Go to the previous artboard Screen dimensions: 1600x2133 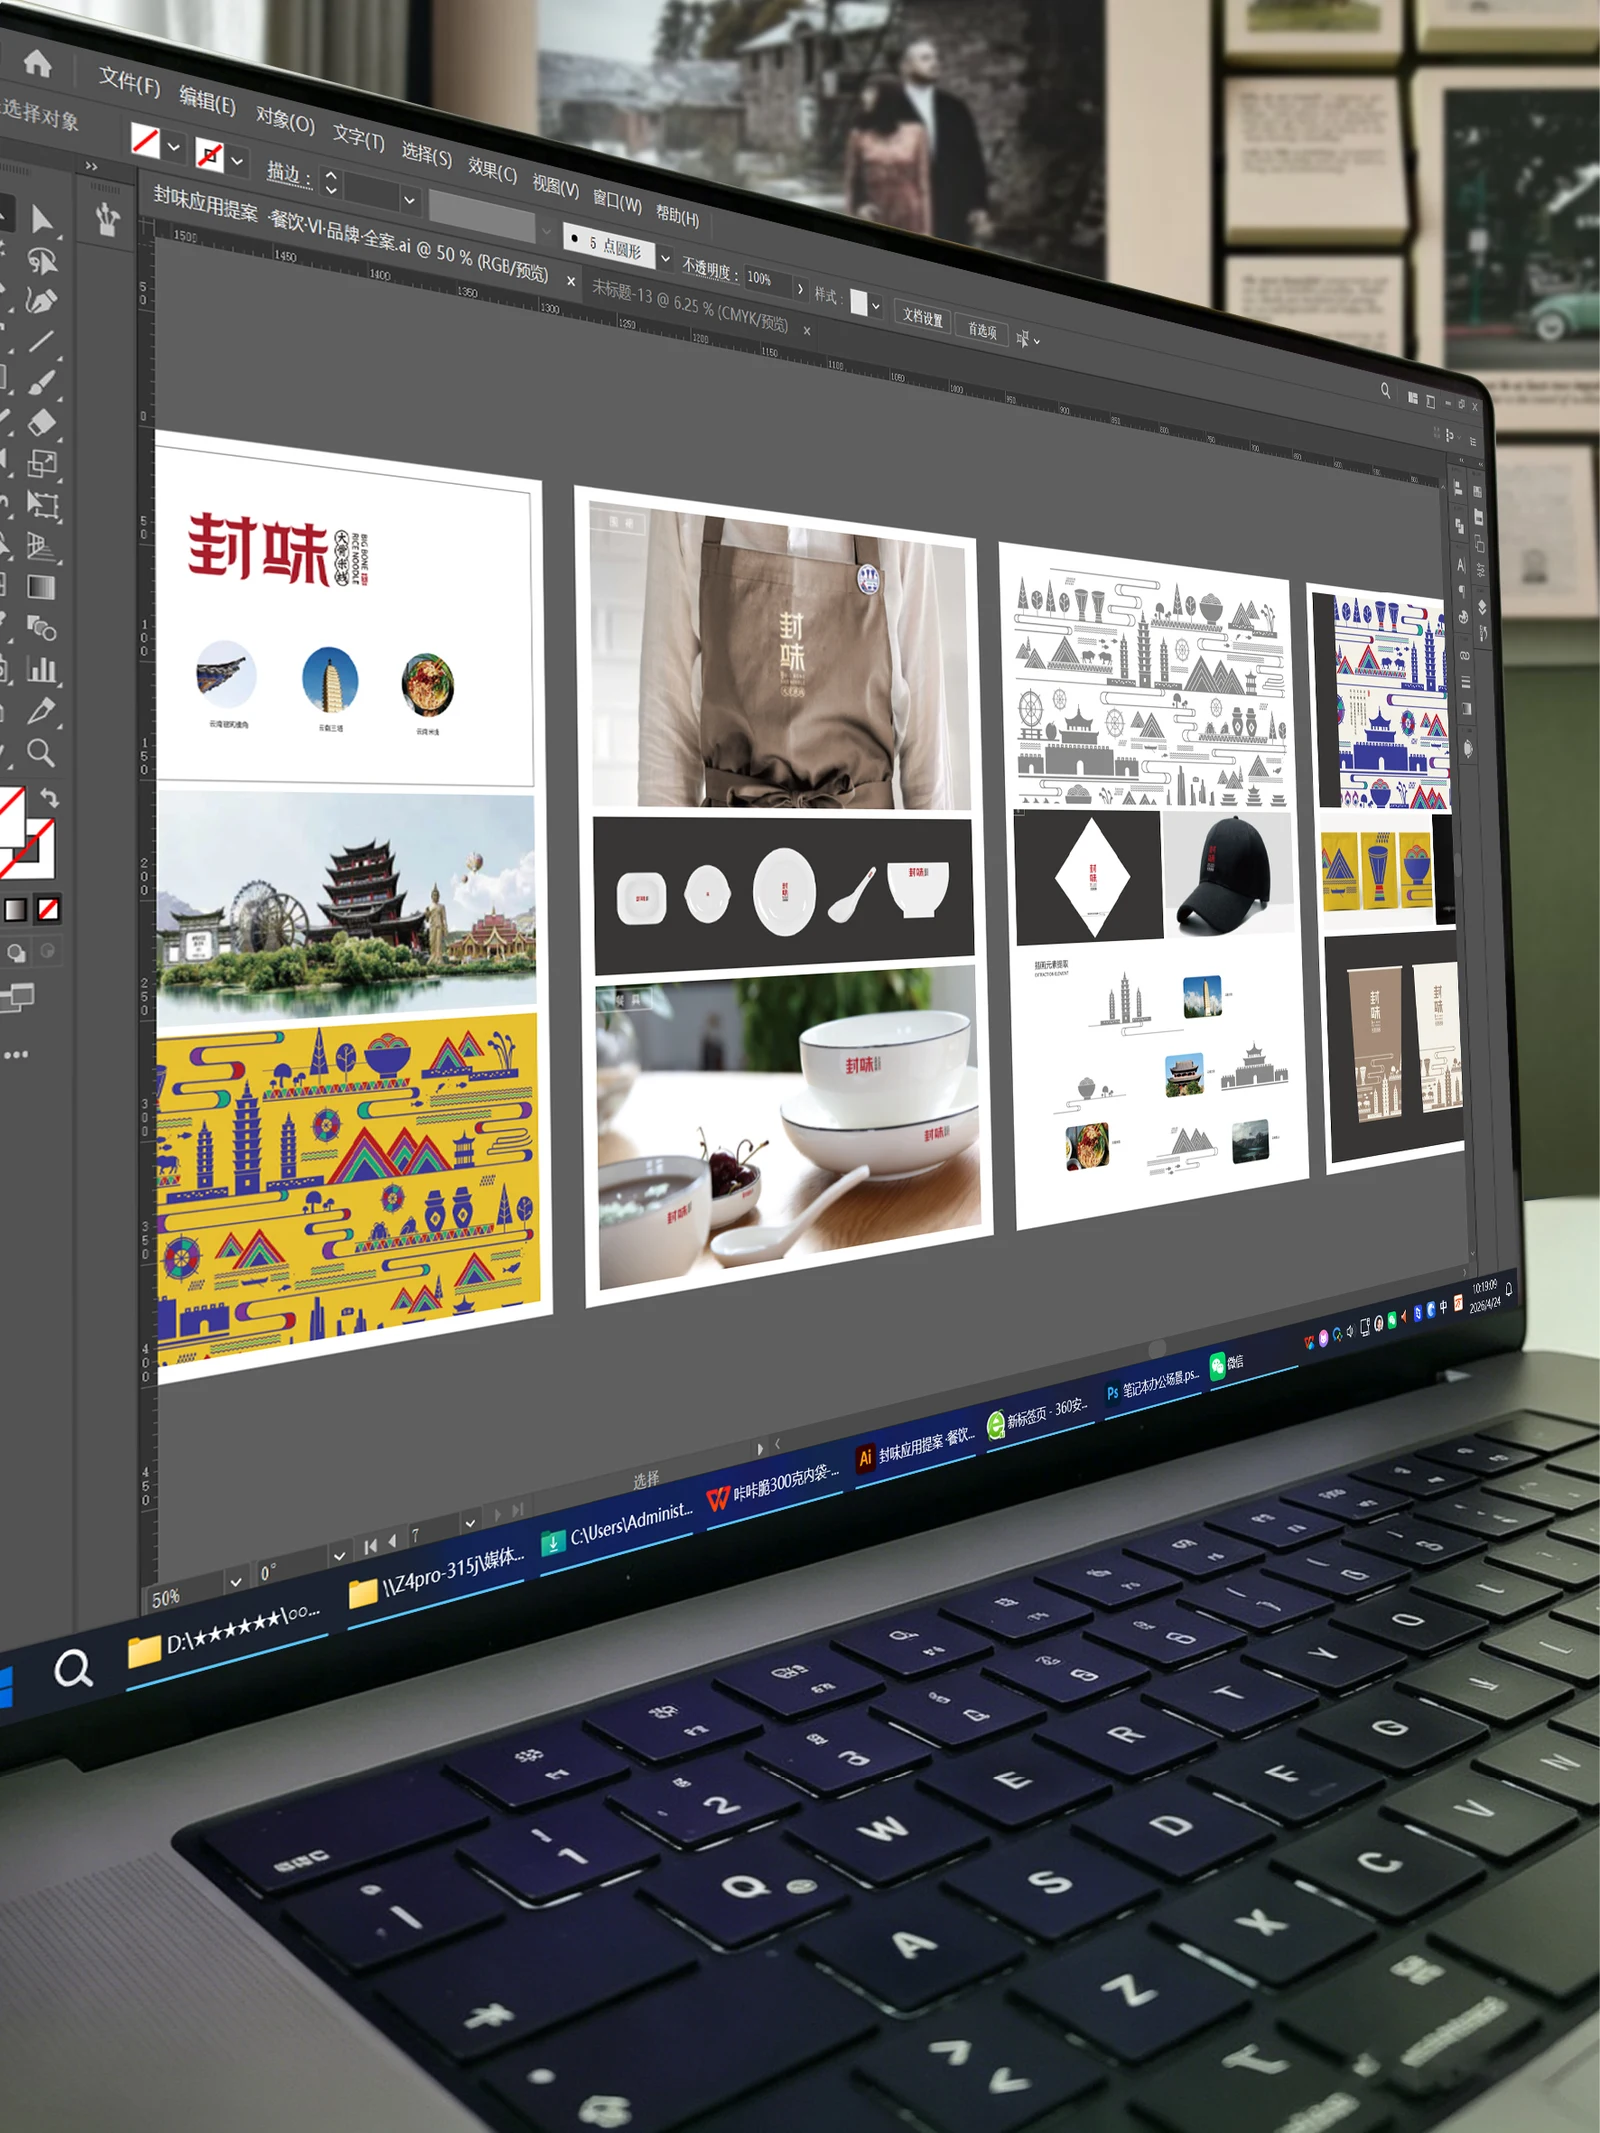point(392,1541)
